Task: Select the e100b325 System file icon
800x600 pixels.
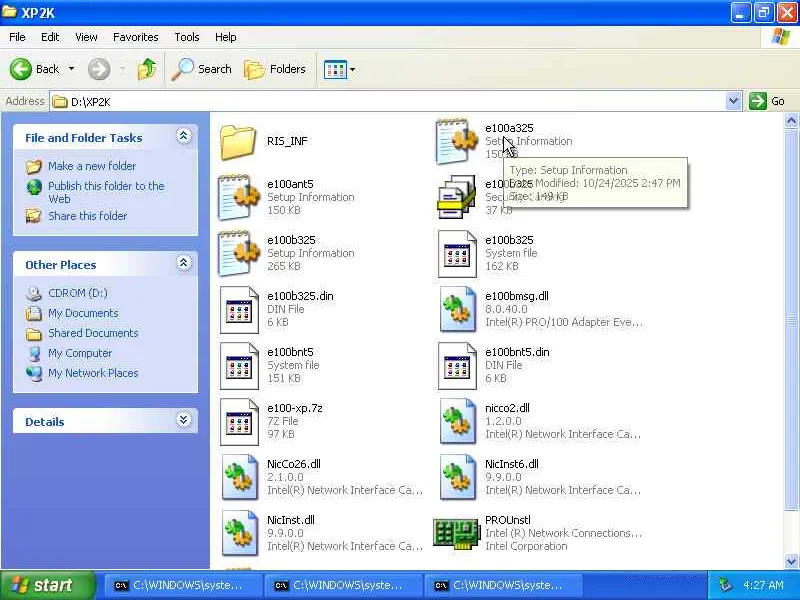Action: (x=457, y=254)
